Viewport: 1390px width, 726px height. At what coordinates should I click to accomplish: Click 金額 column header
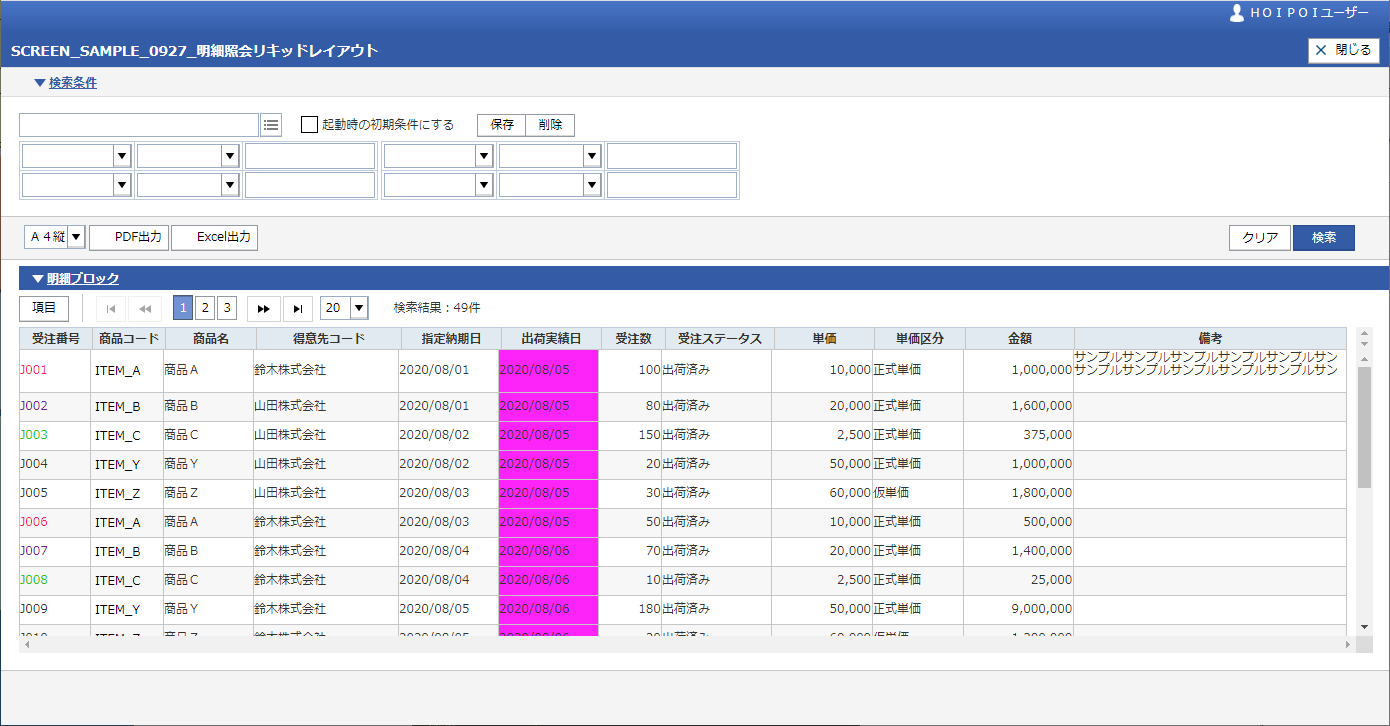click(x=1020, y=339)
